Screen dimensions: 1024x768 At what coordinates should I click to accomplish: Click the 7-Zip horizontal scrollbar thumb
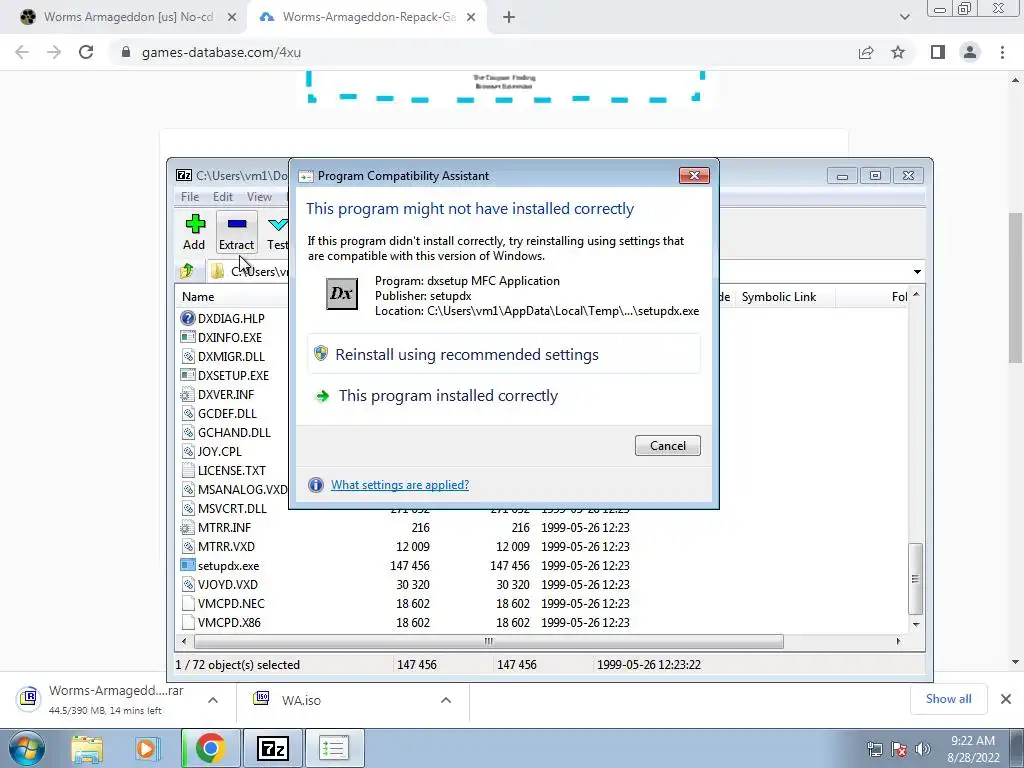pos(488,641)
